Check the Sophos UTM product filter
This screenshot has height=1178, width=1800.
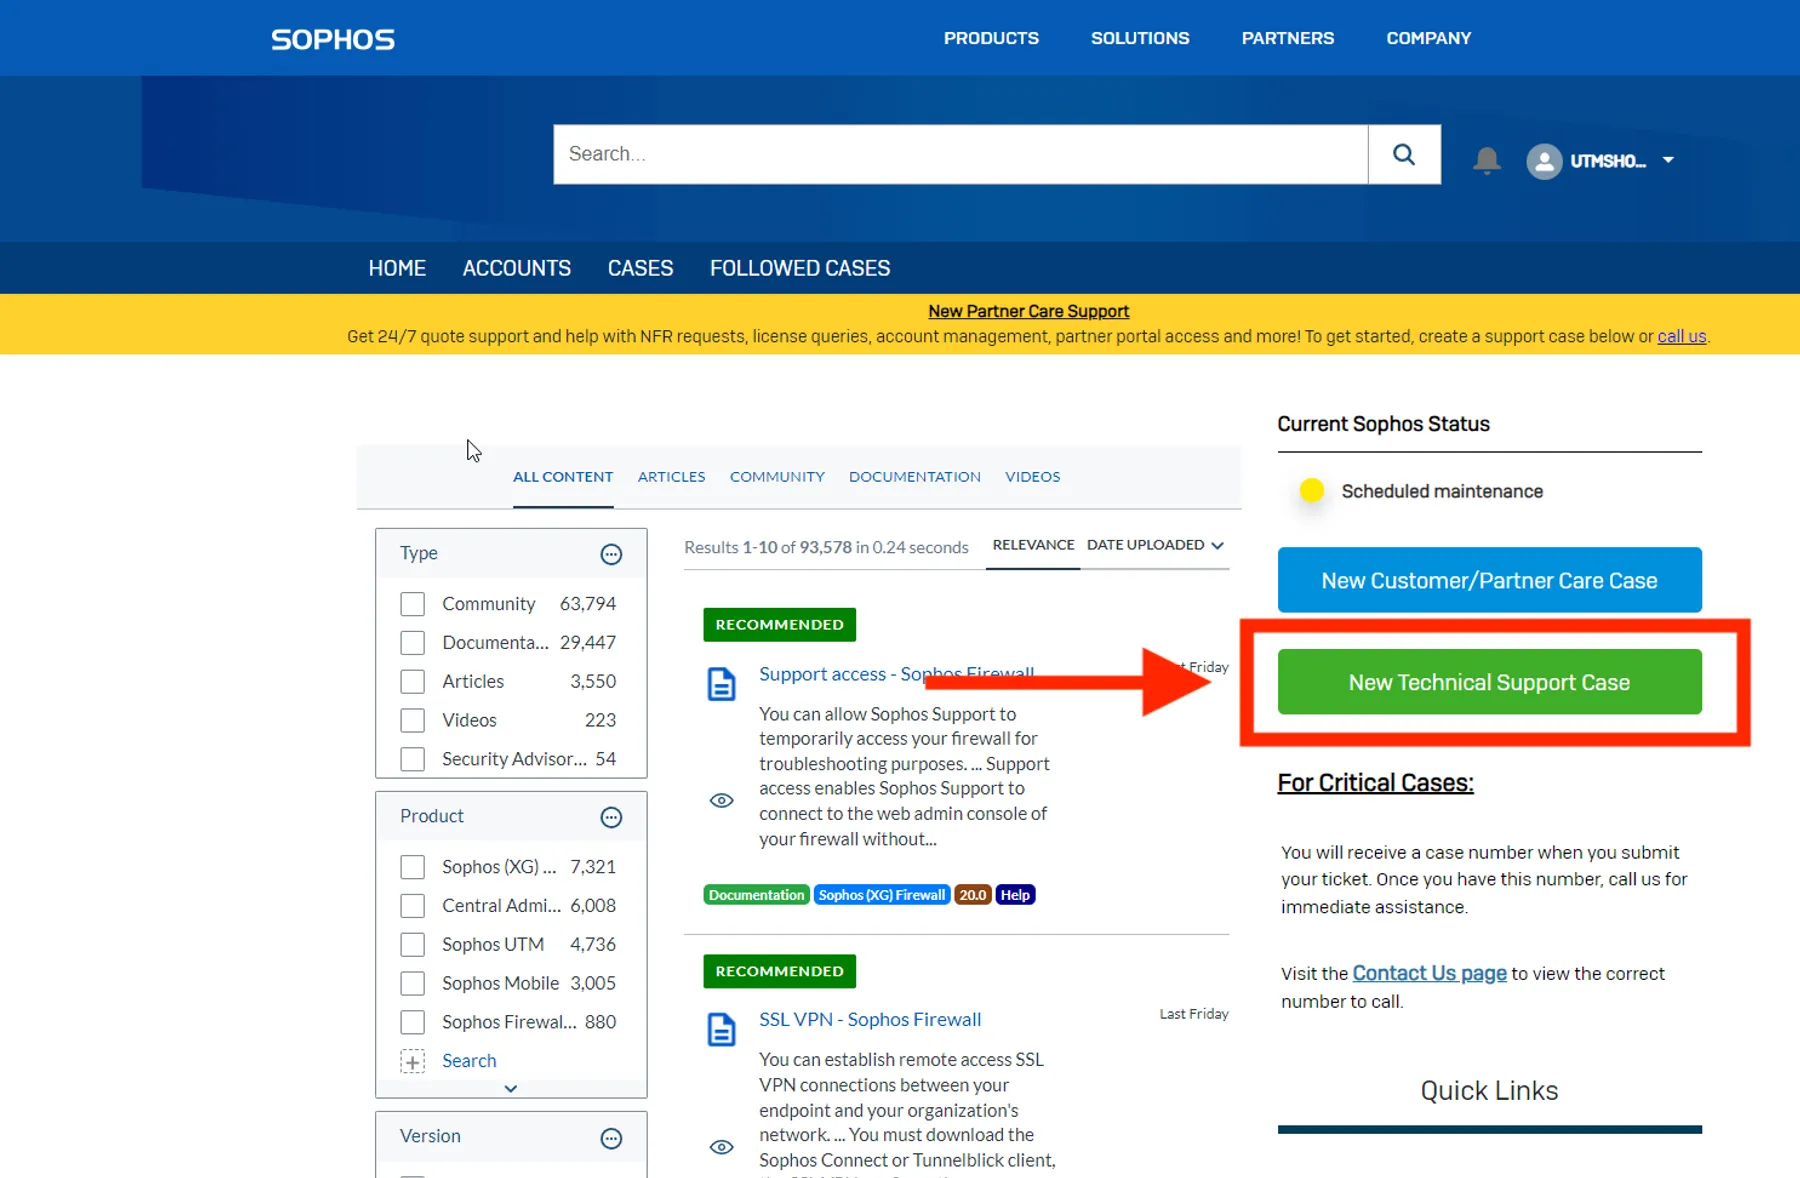pyautogui.click(x=412, y=944)
